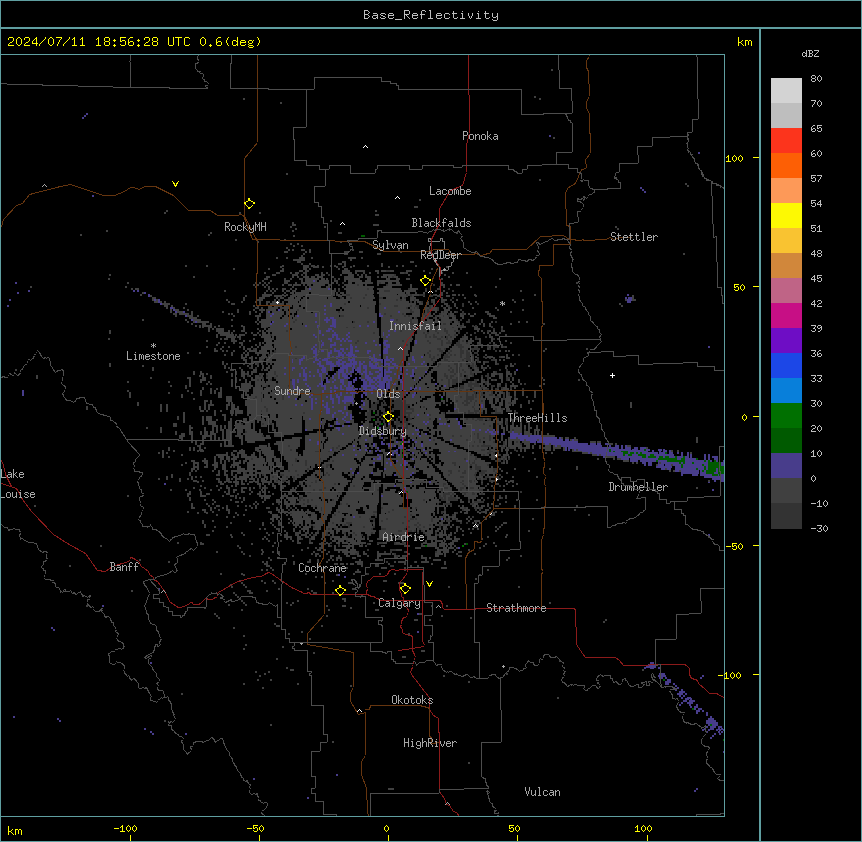The height and width of the screenshot is (842, 862).
Task: Click the yellow V marker northwest of RockyMH
Action: click(x=175, y=184)
